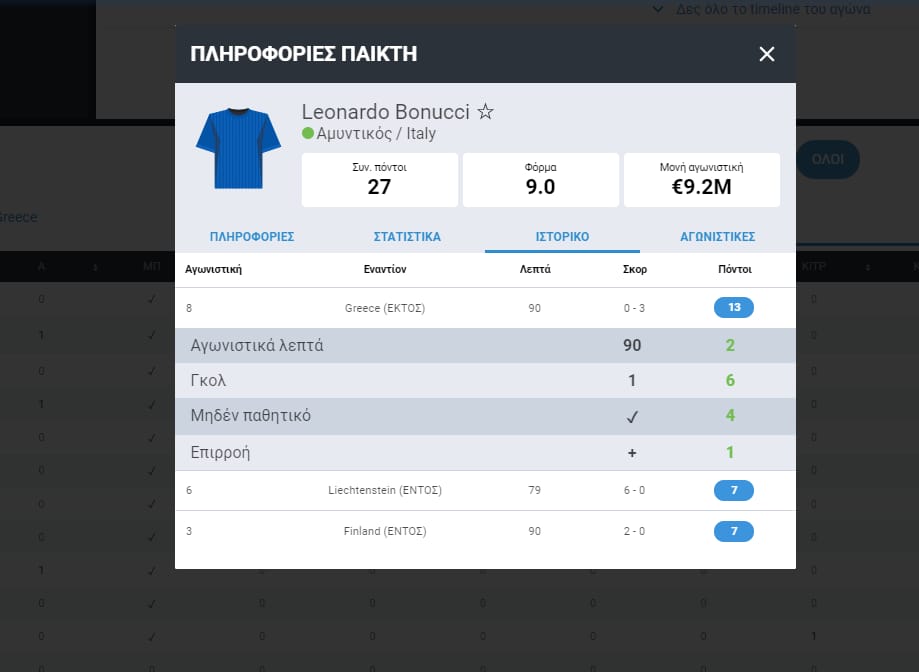Click the 7 points badge for Finland
This screenshot has height=672, width=919.
click(x=734, y=531)
